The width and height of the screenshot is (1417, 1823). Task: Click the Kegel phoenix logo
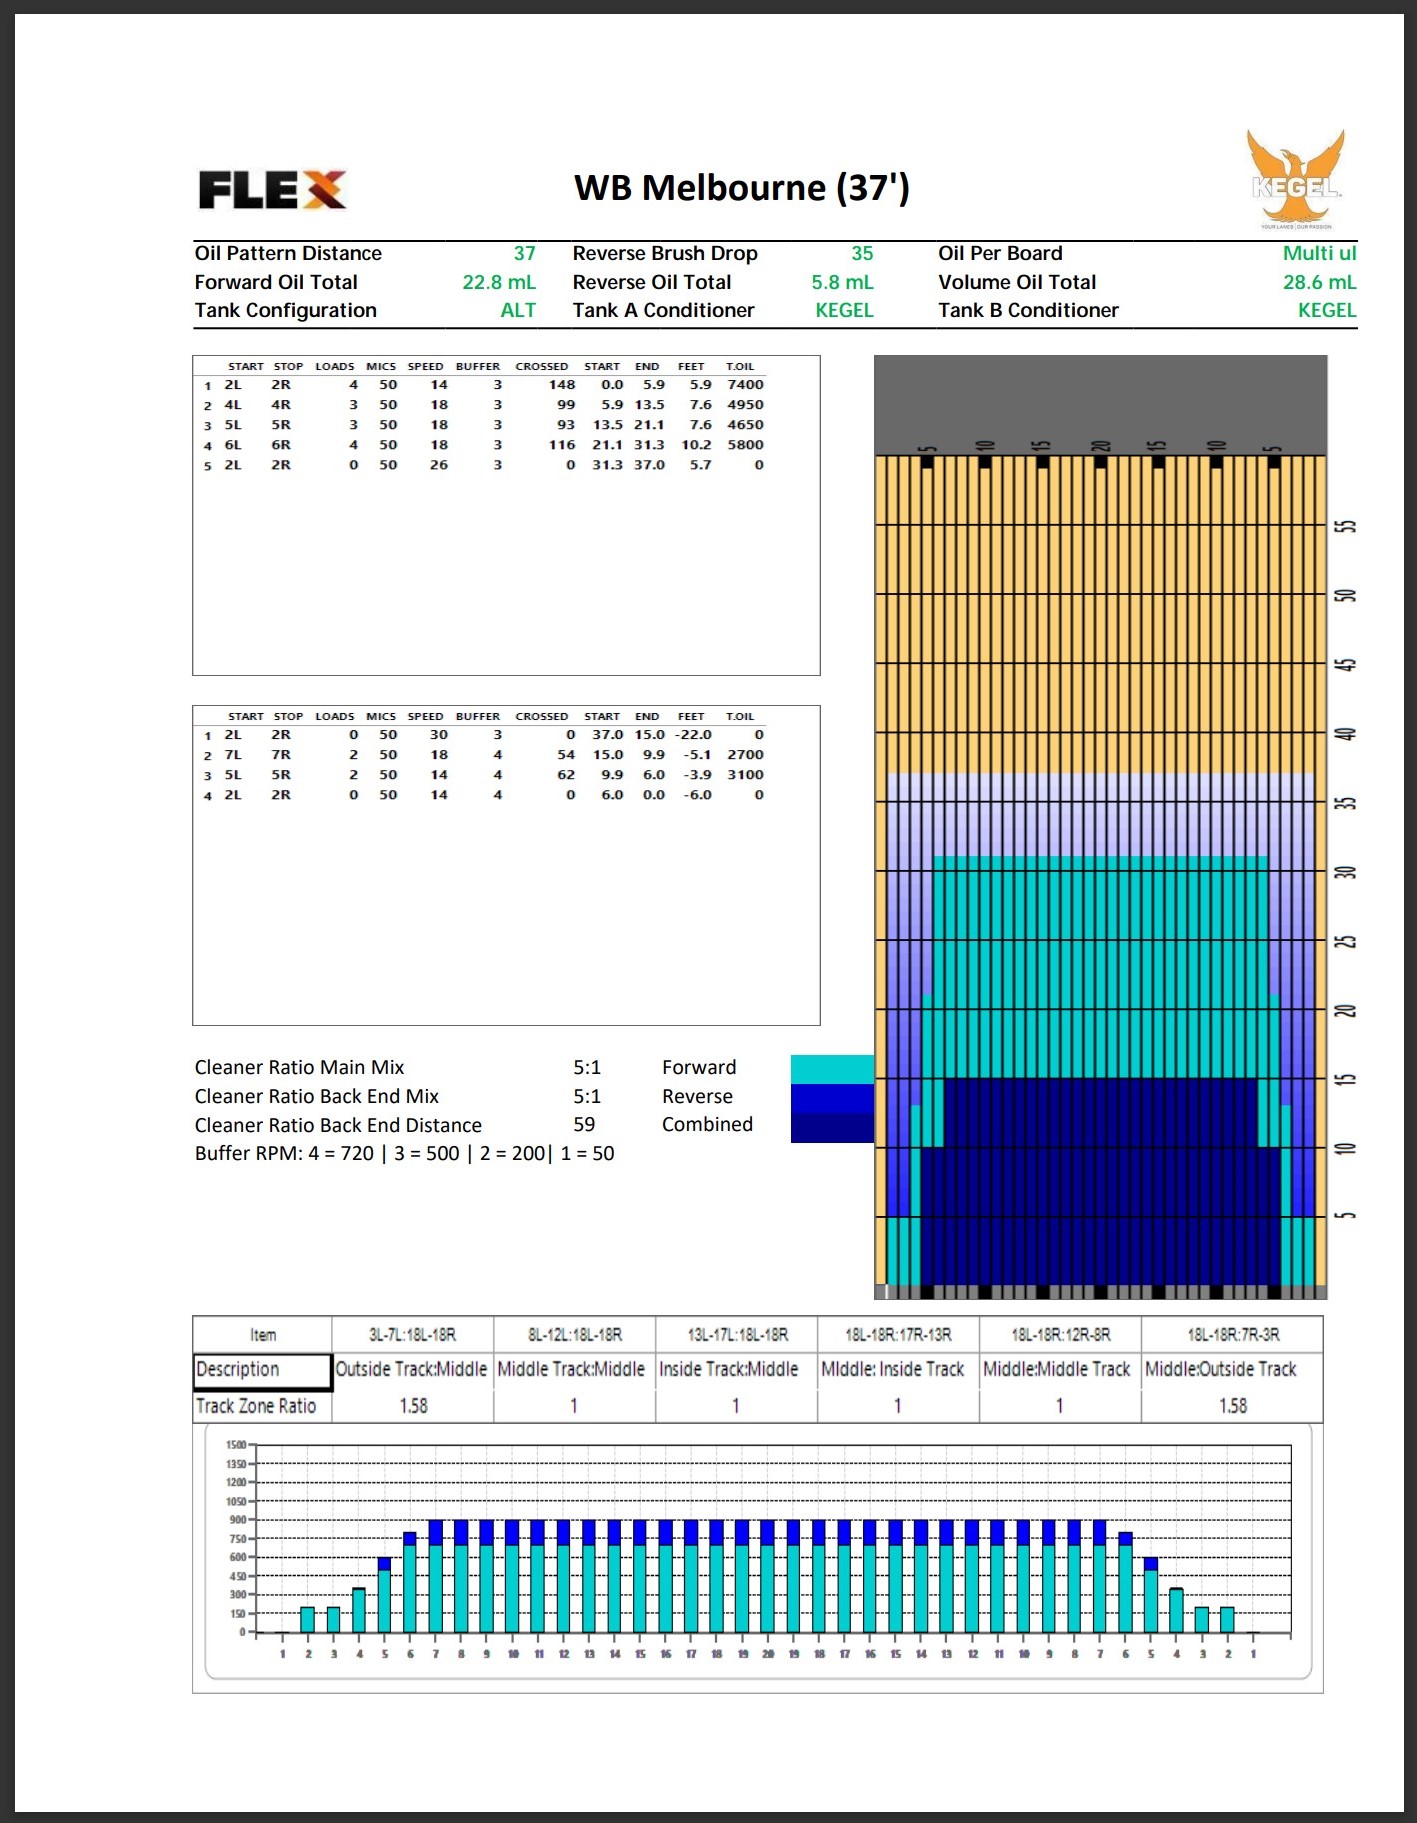[x=1295, y=180]
